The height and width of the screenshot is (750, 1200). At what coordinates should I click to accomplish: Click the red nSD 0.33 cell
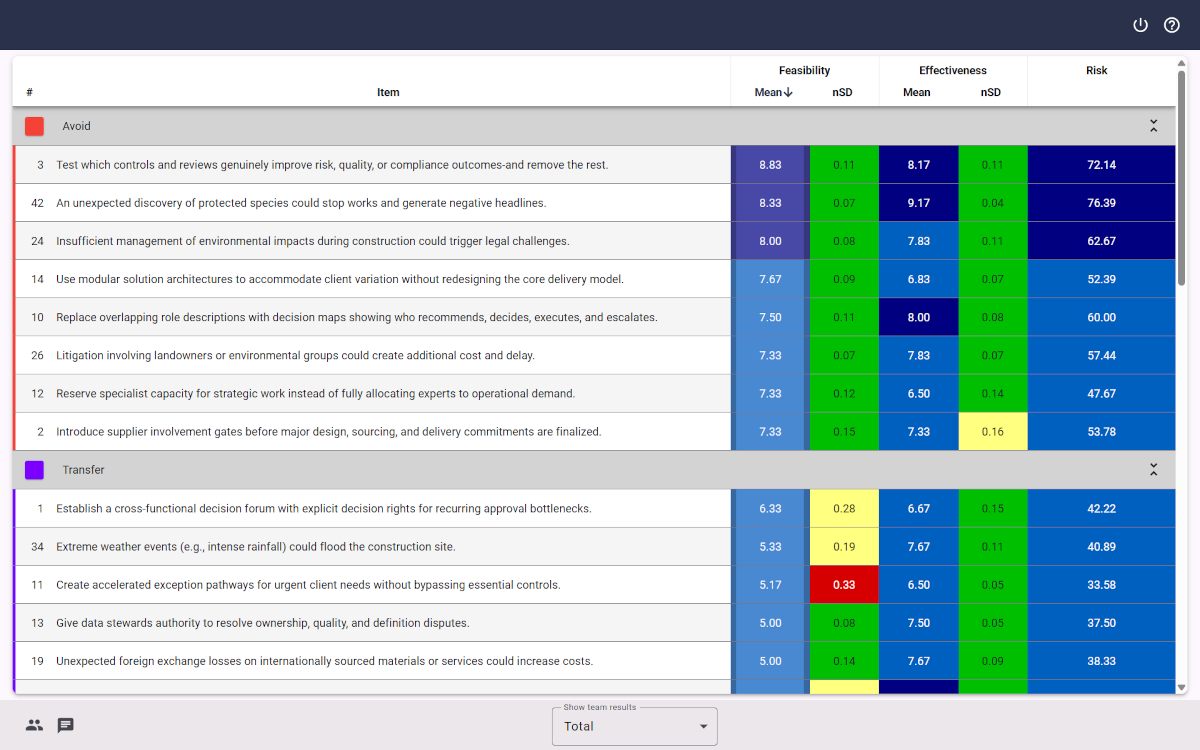click(x=844, y=584)
